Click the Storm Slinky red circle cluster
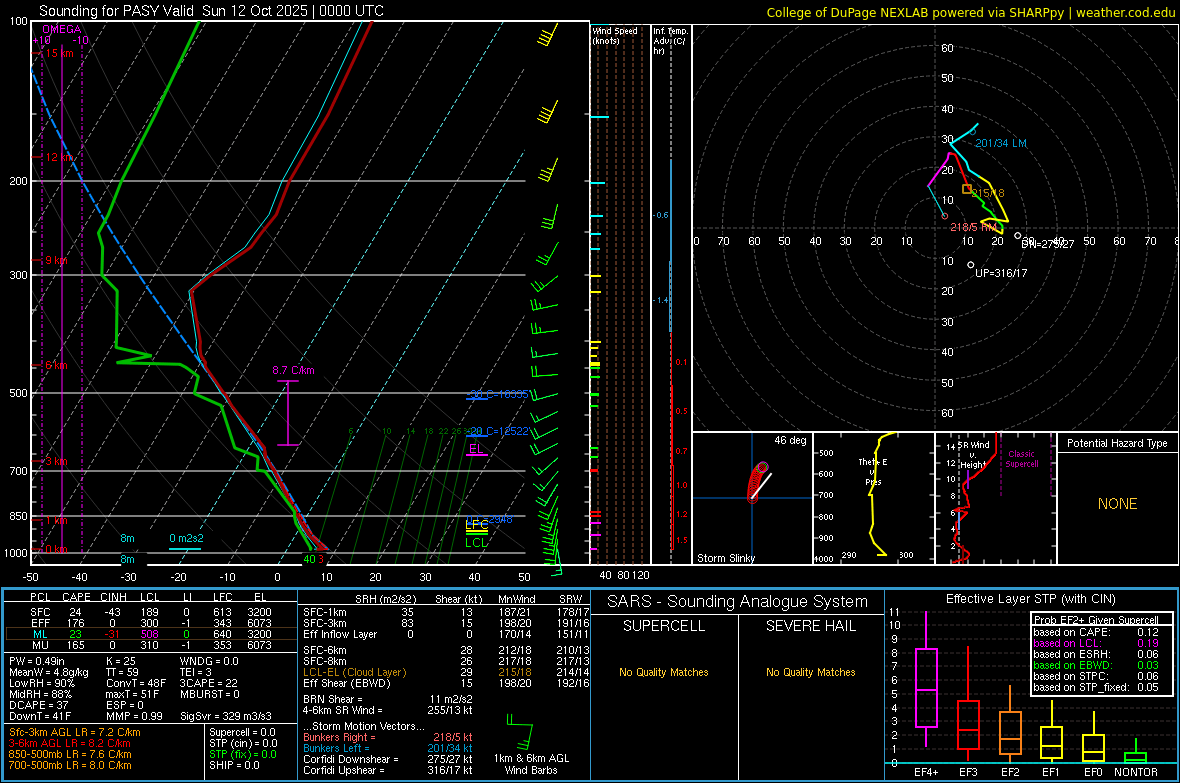This screenshot has height=783, width=1180. point(756,482)
